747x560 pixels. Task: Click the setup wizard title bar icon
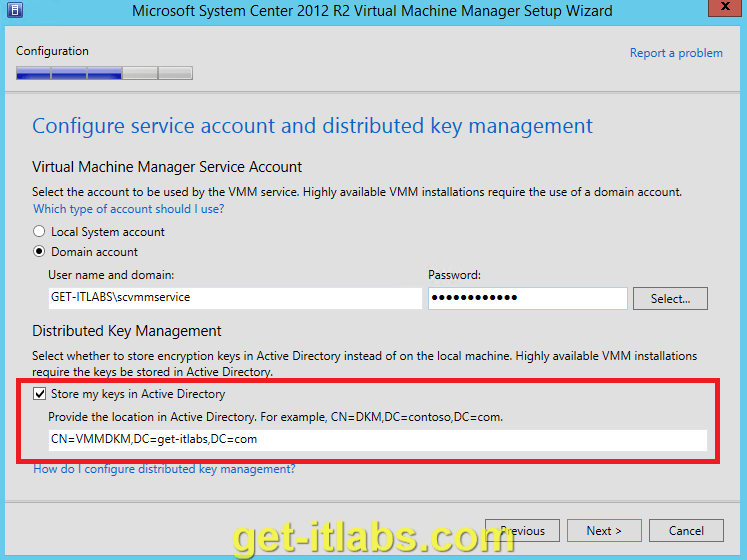pos(15,10)
